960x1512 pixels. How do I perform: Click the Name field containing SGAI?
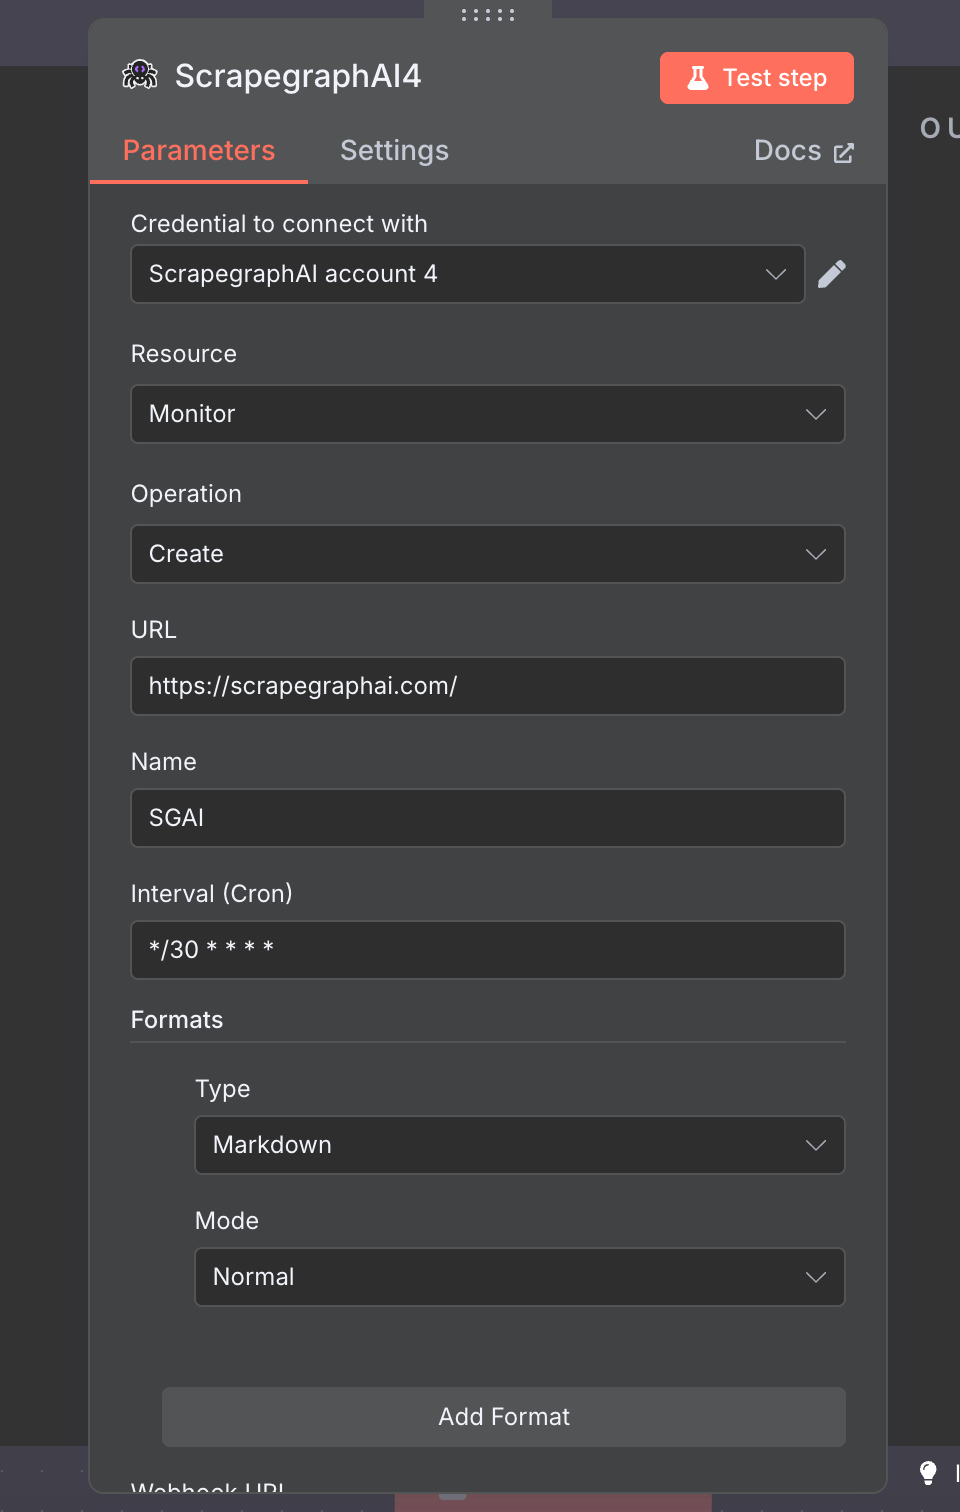click(x=488, y=818)
